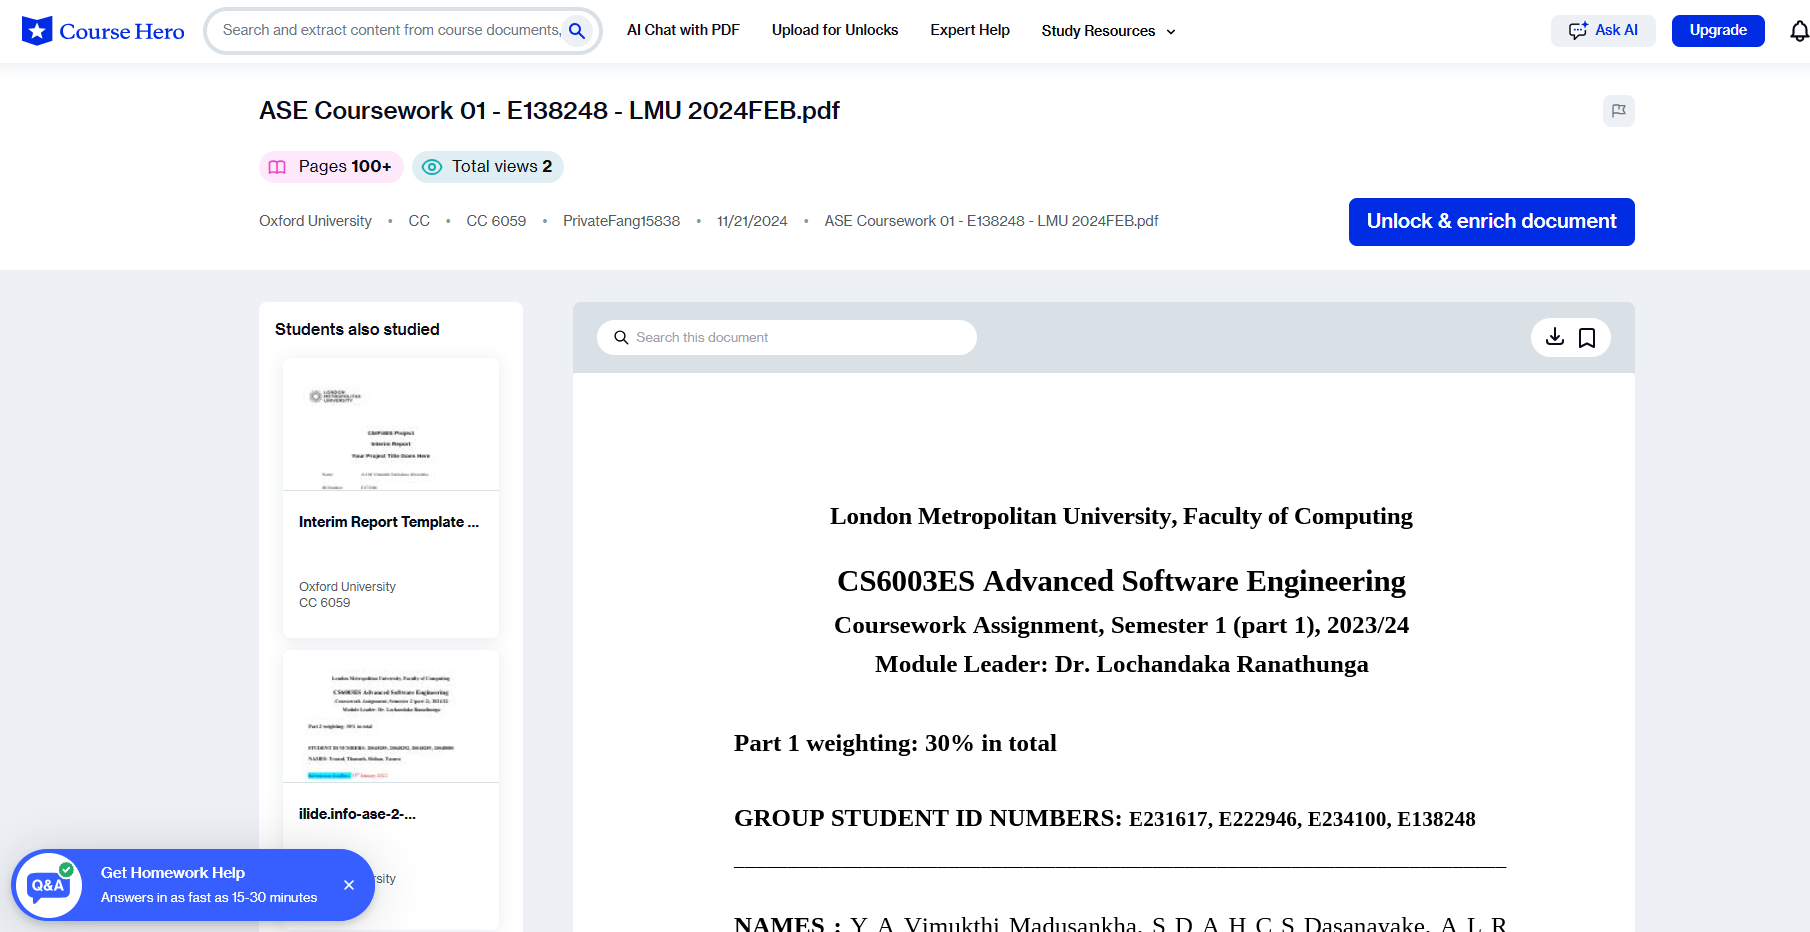Open the Interim Report Template thumbnail

point(390,424)
